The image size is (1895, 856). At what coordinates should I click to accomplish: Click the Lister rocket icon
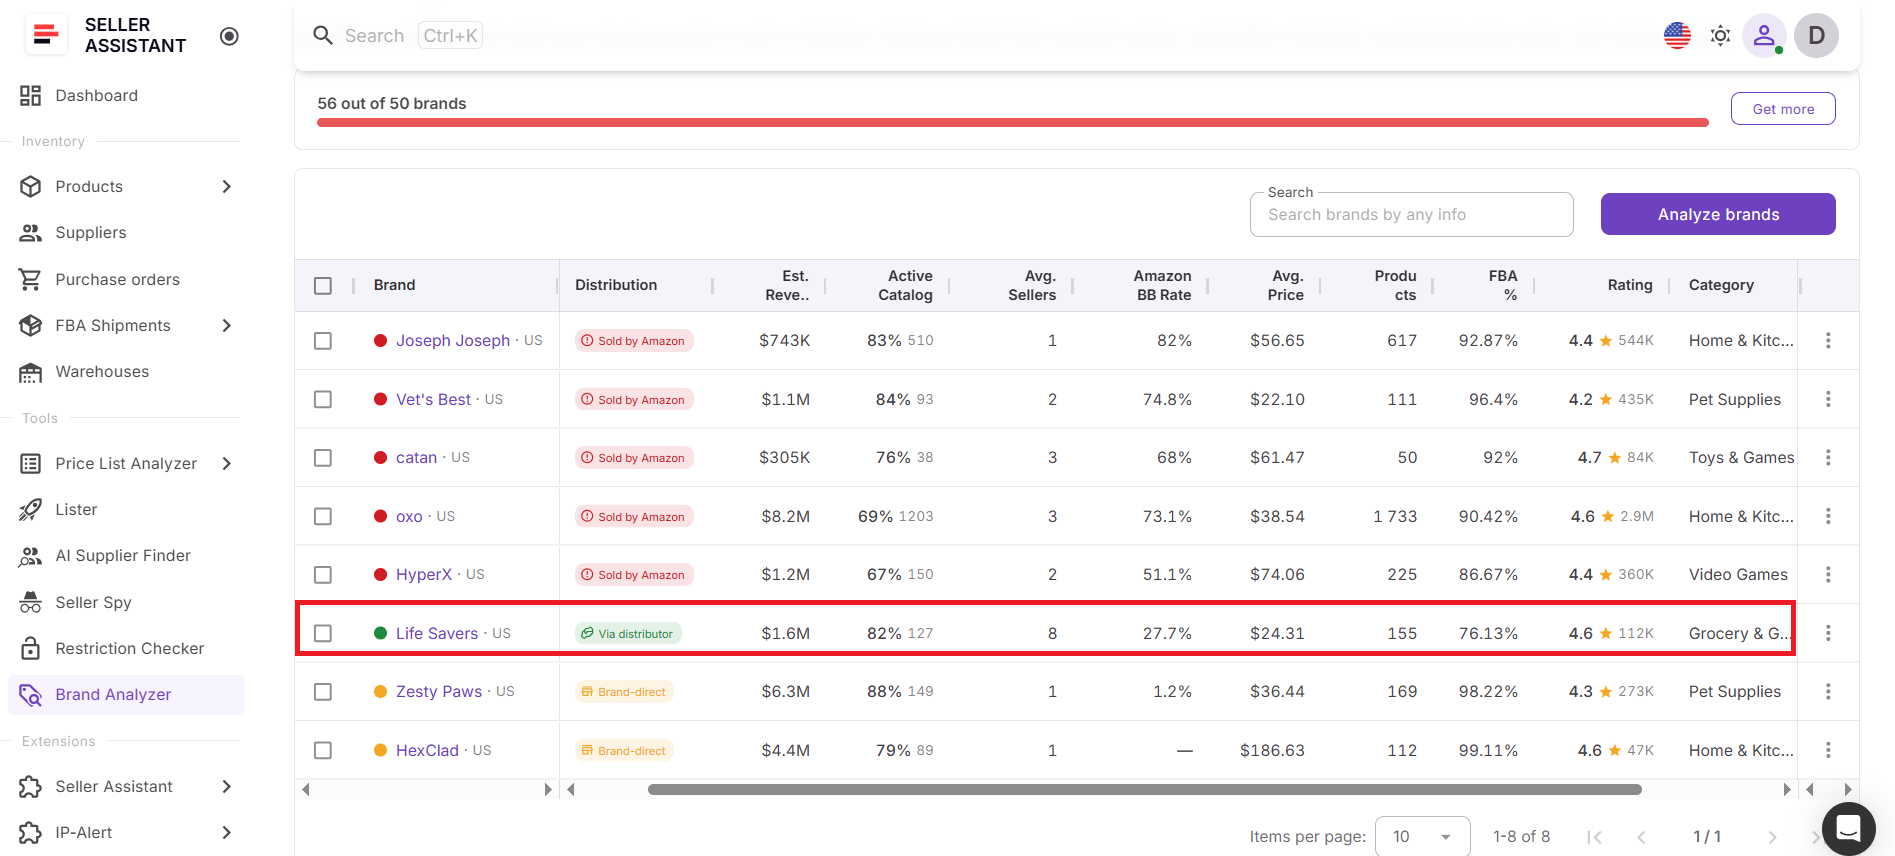[31, 510]
